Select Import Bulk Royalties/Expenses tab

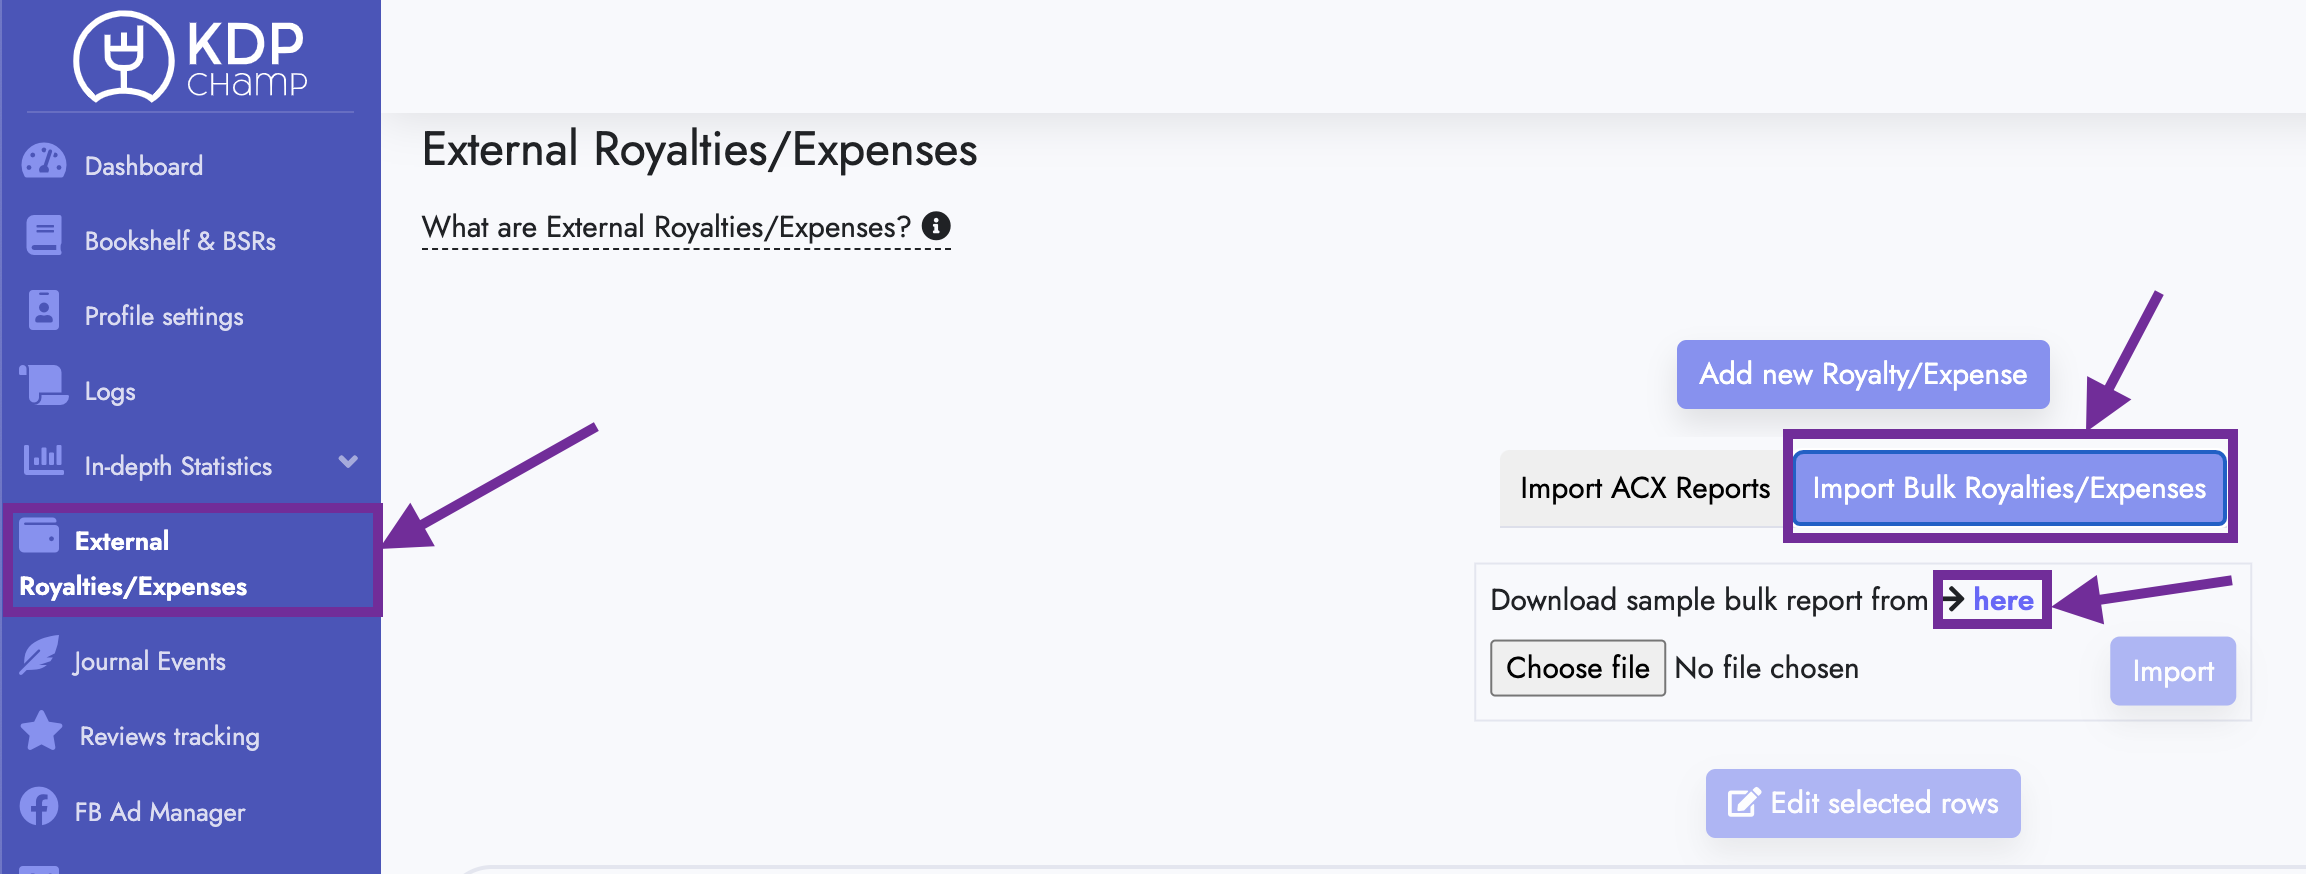pyautogui.click(x=2009, y=488)
